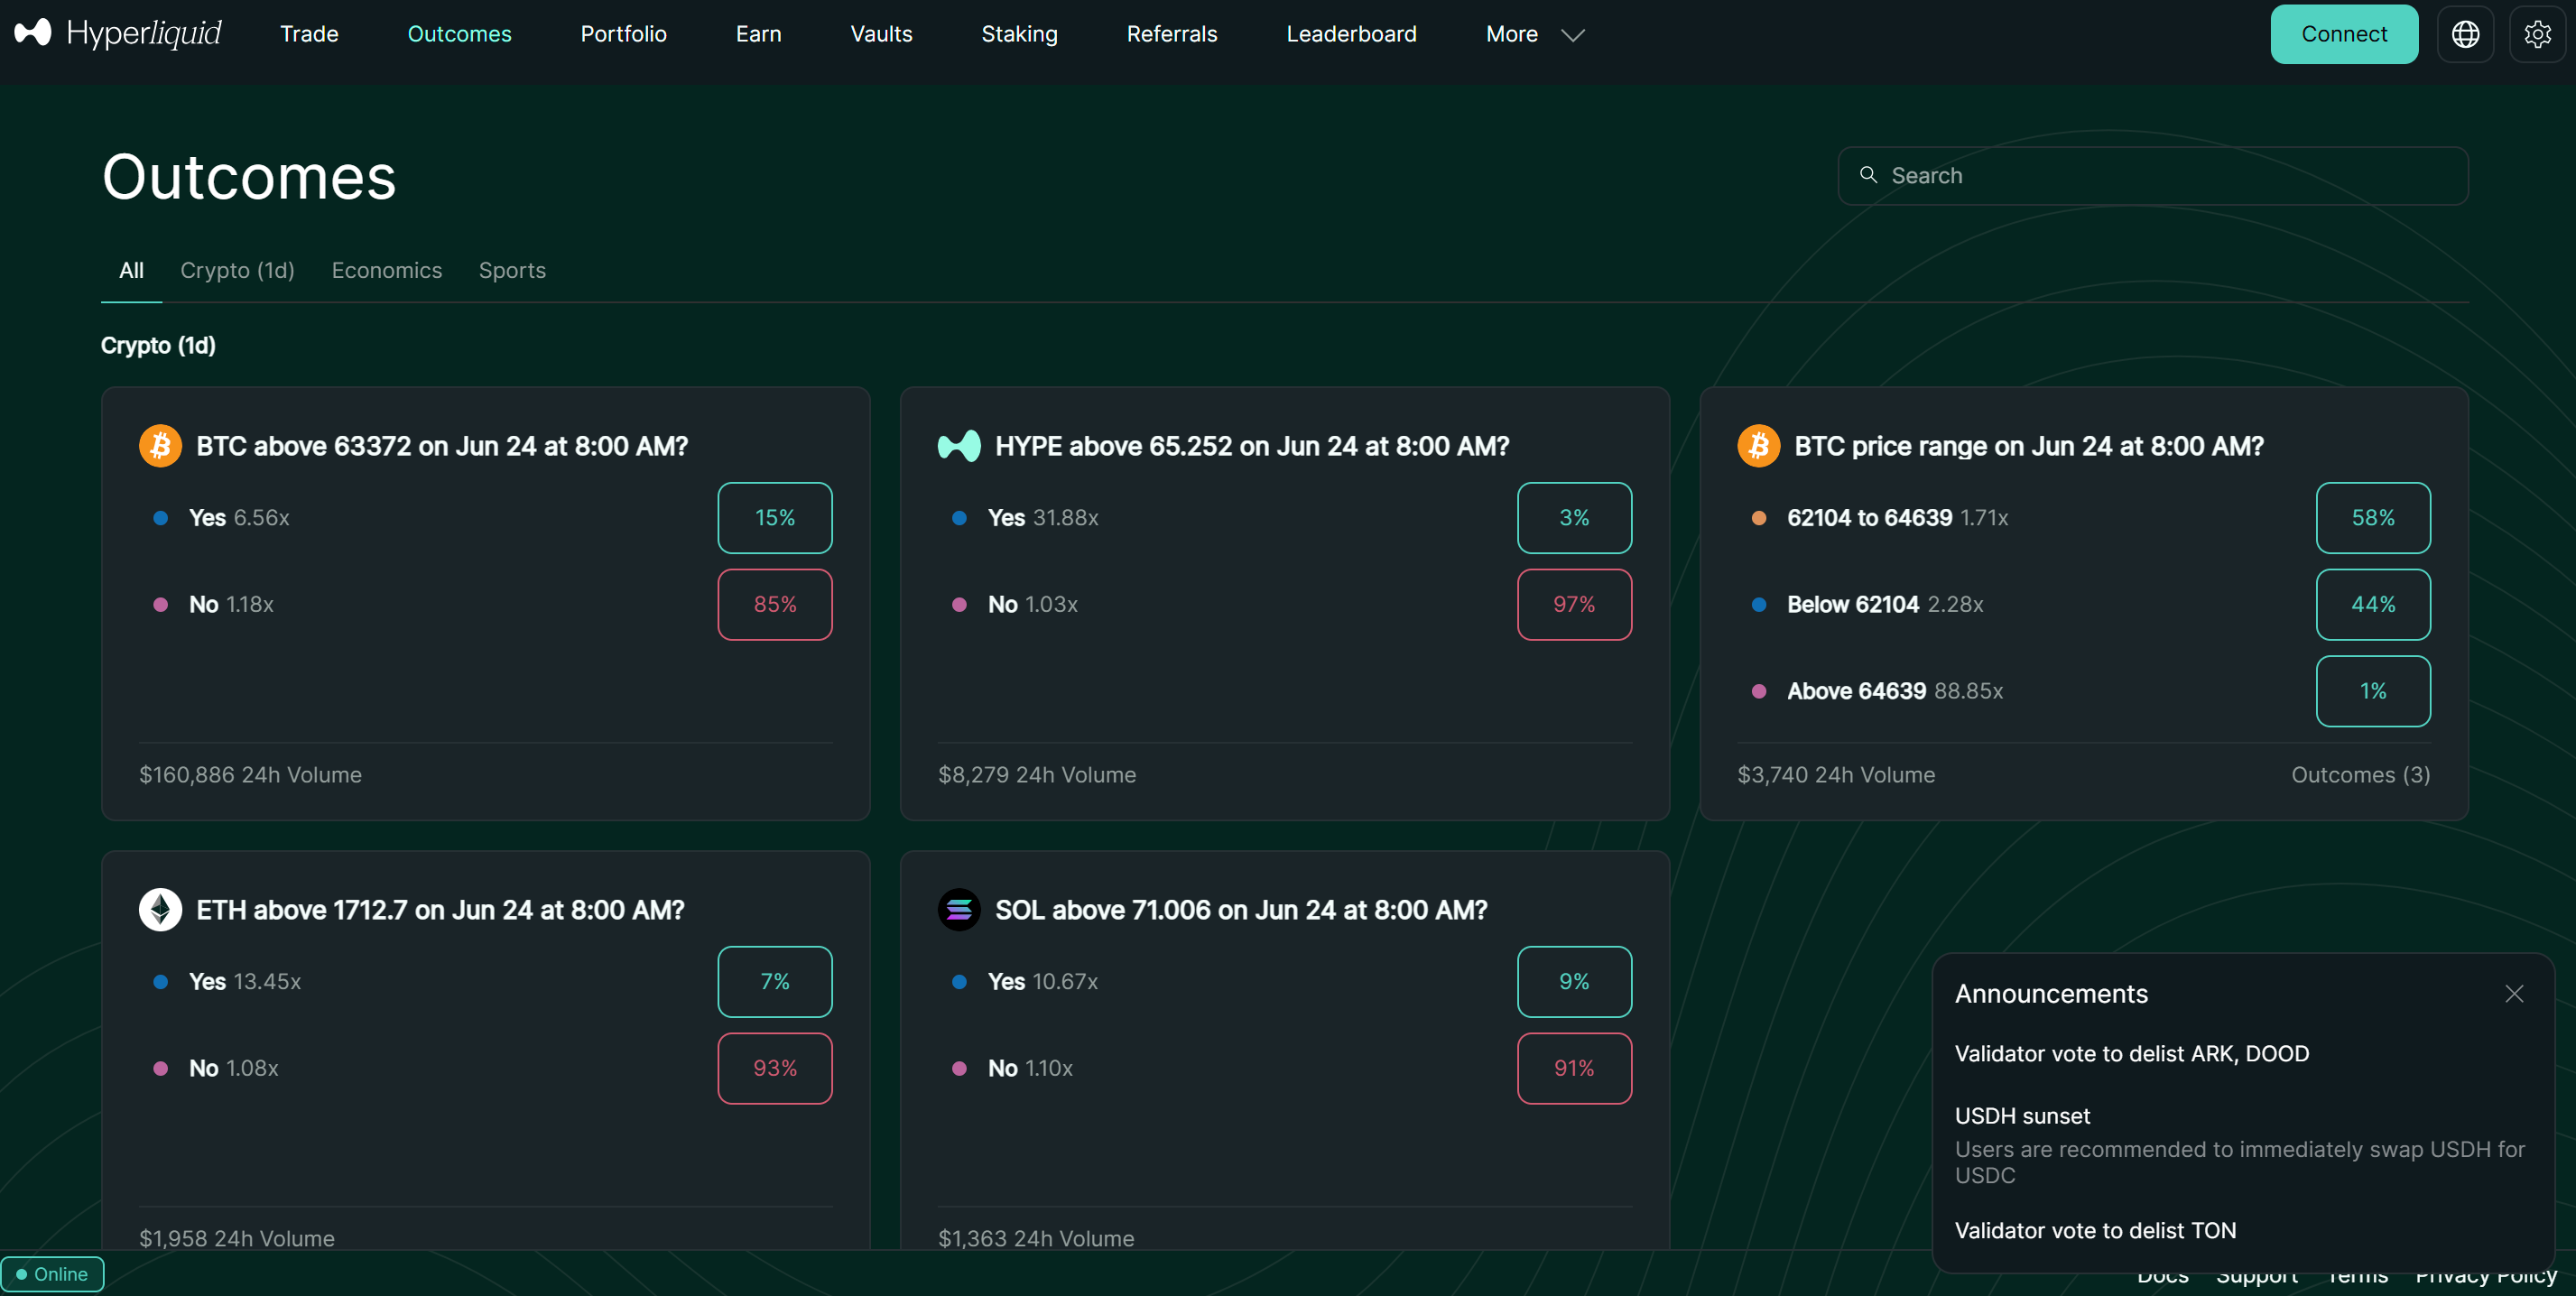The height and width of the screenshot is (1296, 2576).
Task: Click the Online status indicator
Action: [52, 1274]
